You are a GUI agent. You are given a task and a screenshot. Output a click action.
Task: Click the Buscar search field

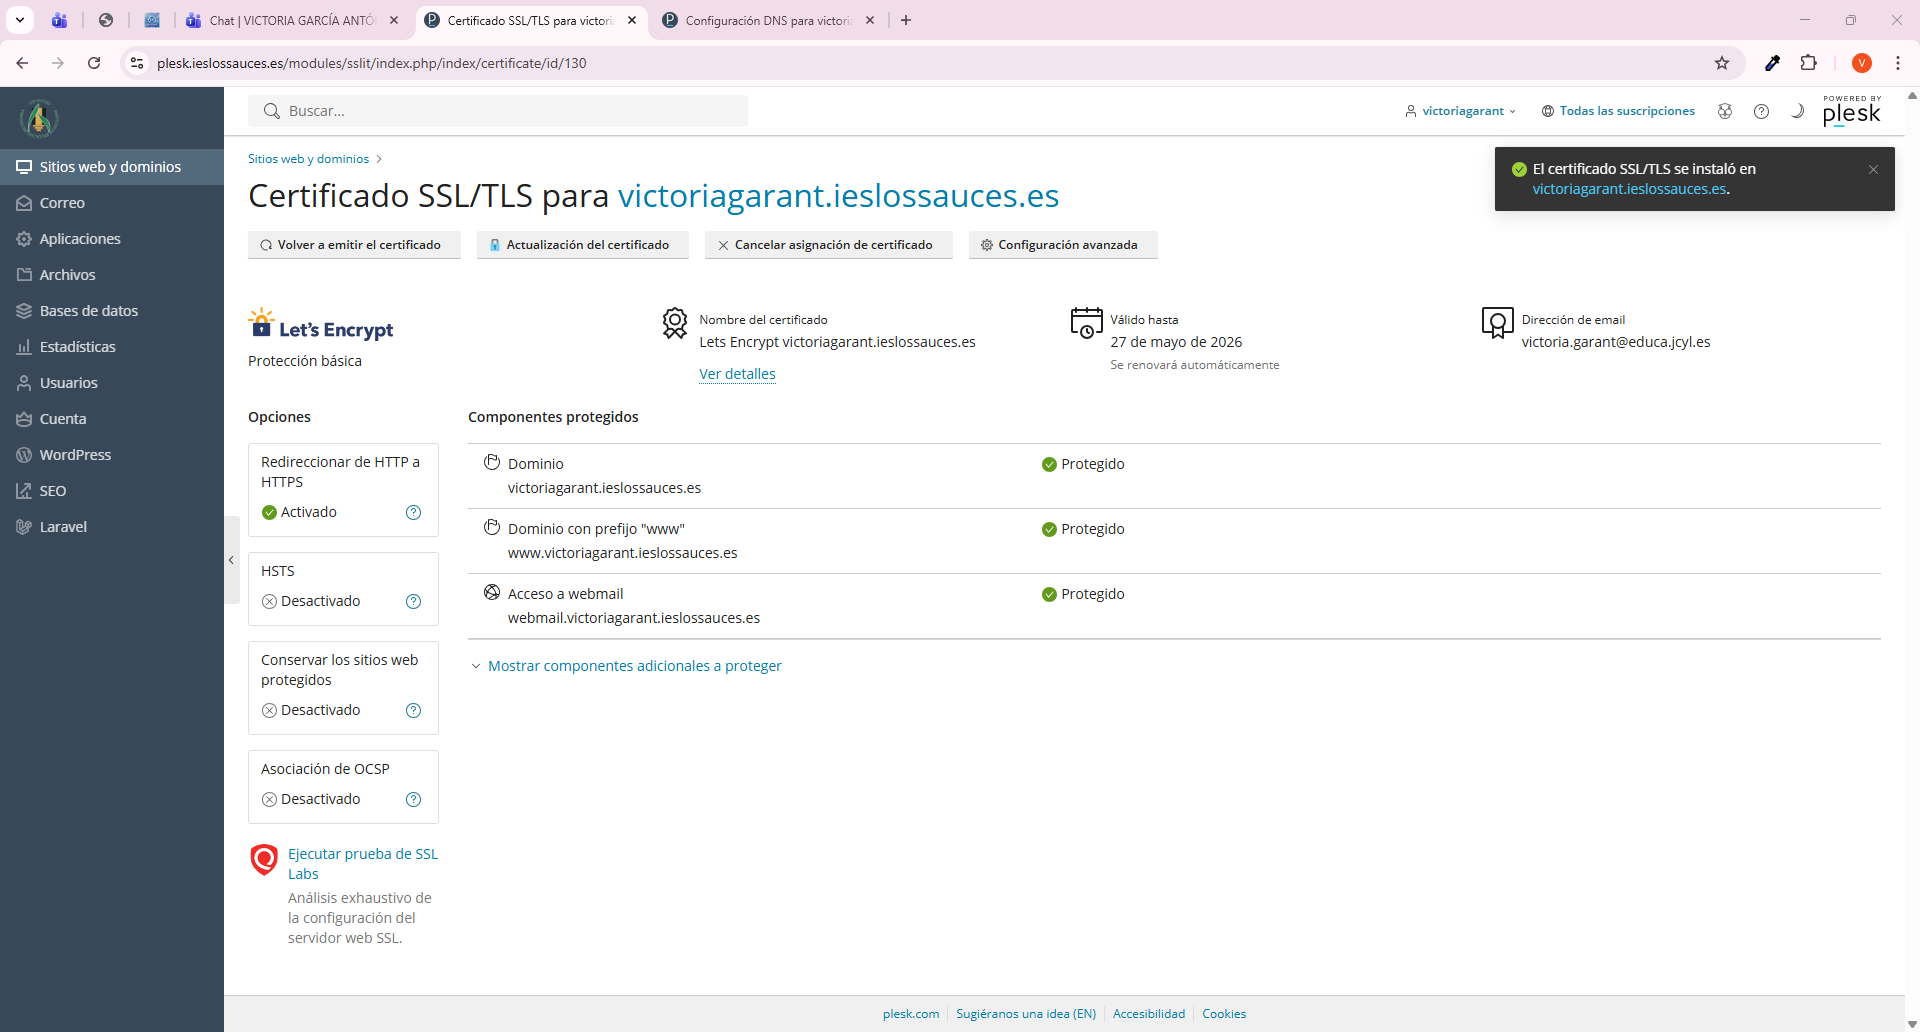(498, 111)
